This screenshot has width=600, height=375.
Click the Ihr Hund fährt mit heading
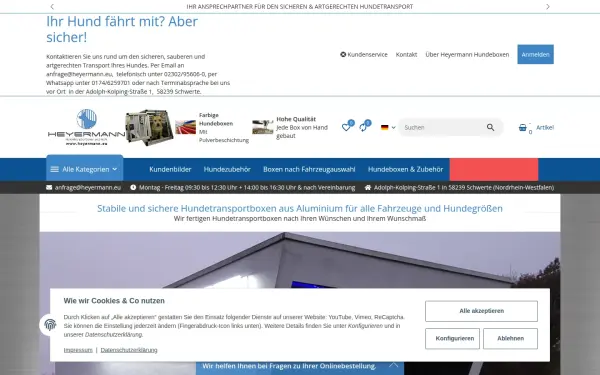[x=122, y=29]
